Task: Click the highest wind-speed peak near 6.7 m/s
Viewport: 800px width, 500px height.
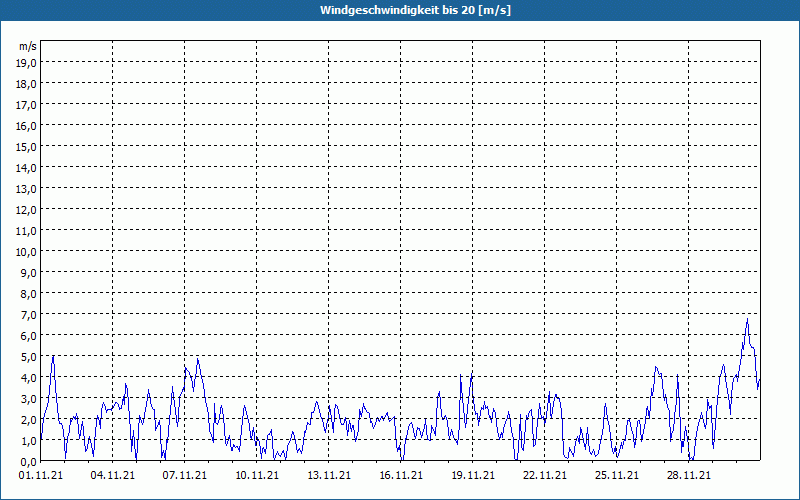Action: (747, 320)
